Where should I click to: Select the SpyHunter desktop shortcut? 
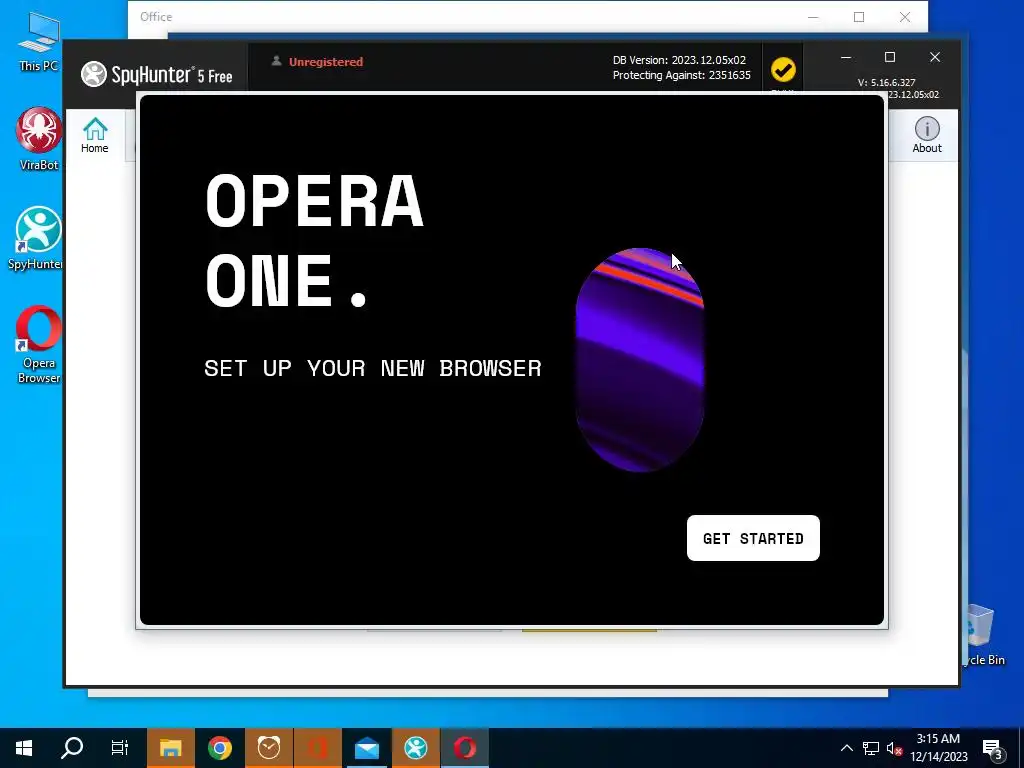[x=36, y=238]
